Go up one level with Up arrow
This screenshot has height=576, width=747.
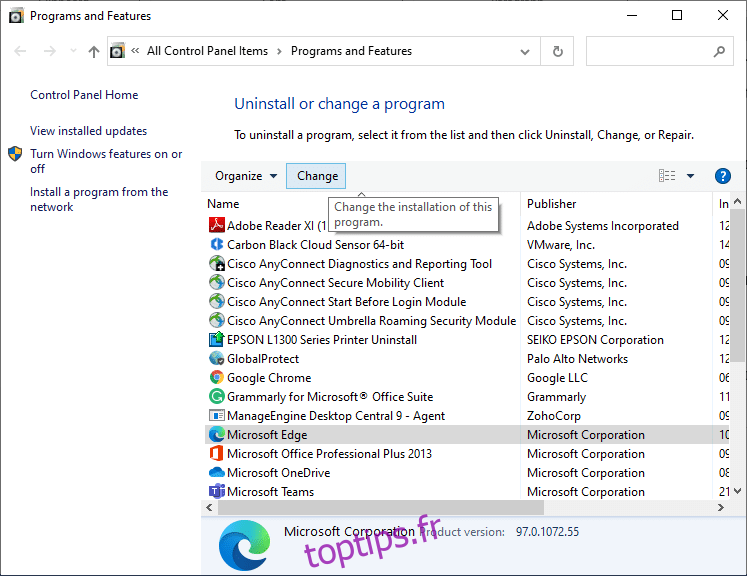coord(94,52)
